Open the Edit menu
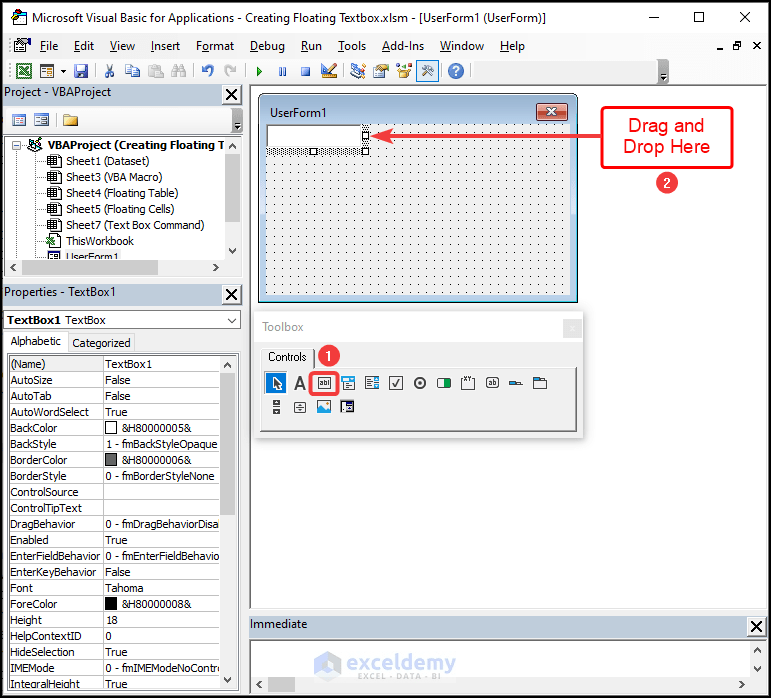Viewport: 771px width, 698px height. pyautogui.click(x=84, y=46)
